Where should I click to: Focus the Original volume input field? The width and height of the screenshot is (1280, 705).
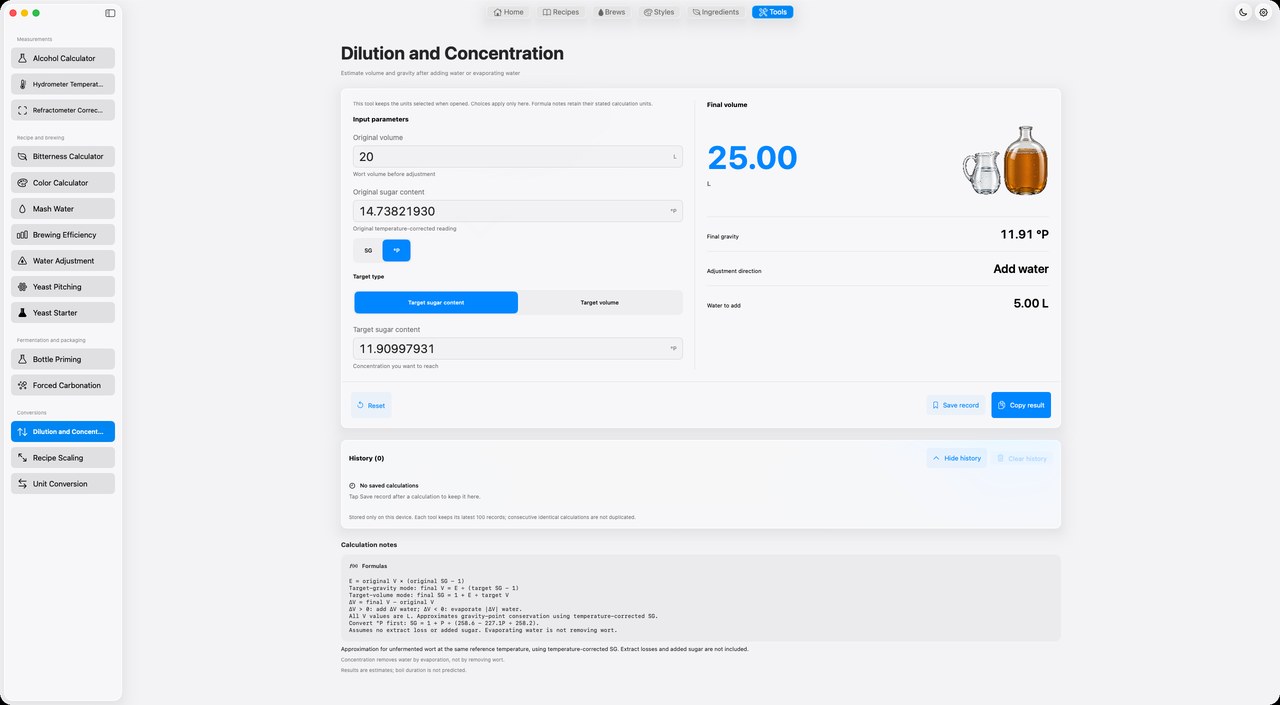tap(518, 157)
